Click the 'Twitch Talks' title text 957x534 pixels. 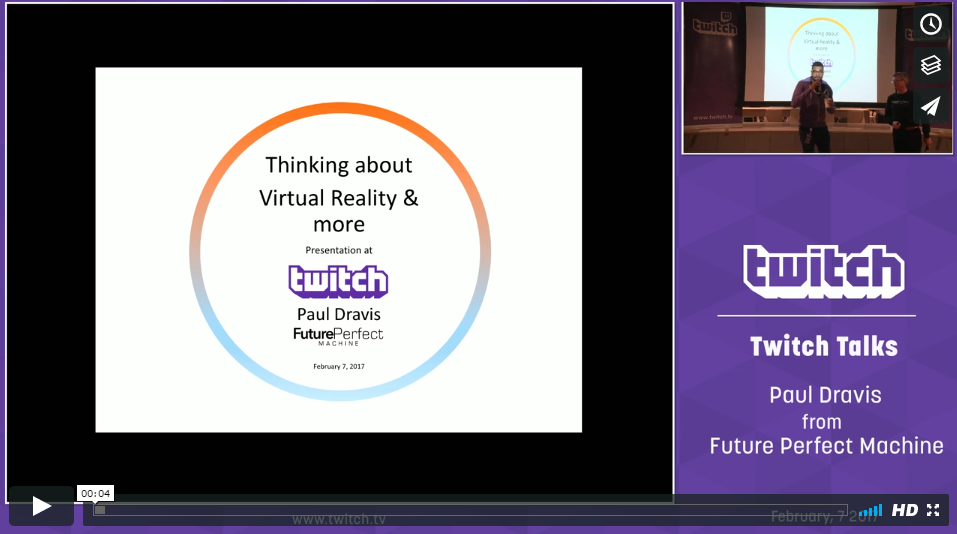[824, 347]
